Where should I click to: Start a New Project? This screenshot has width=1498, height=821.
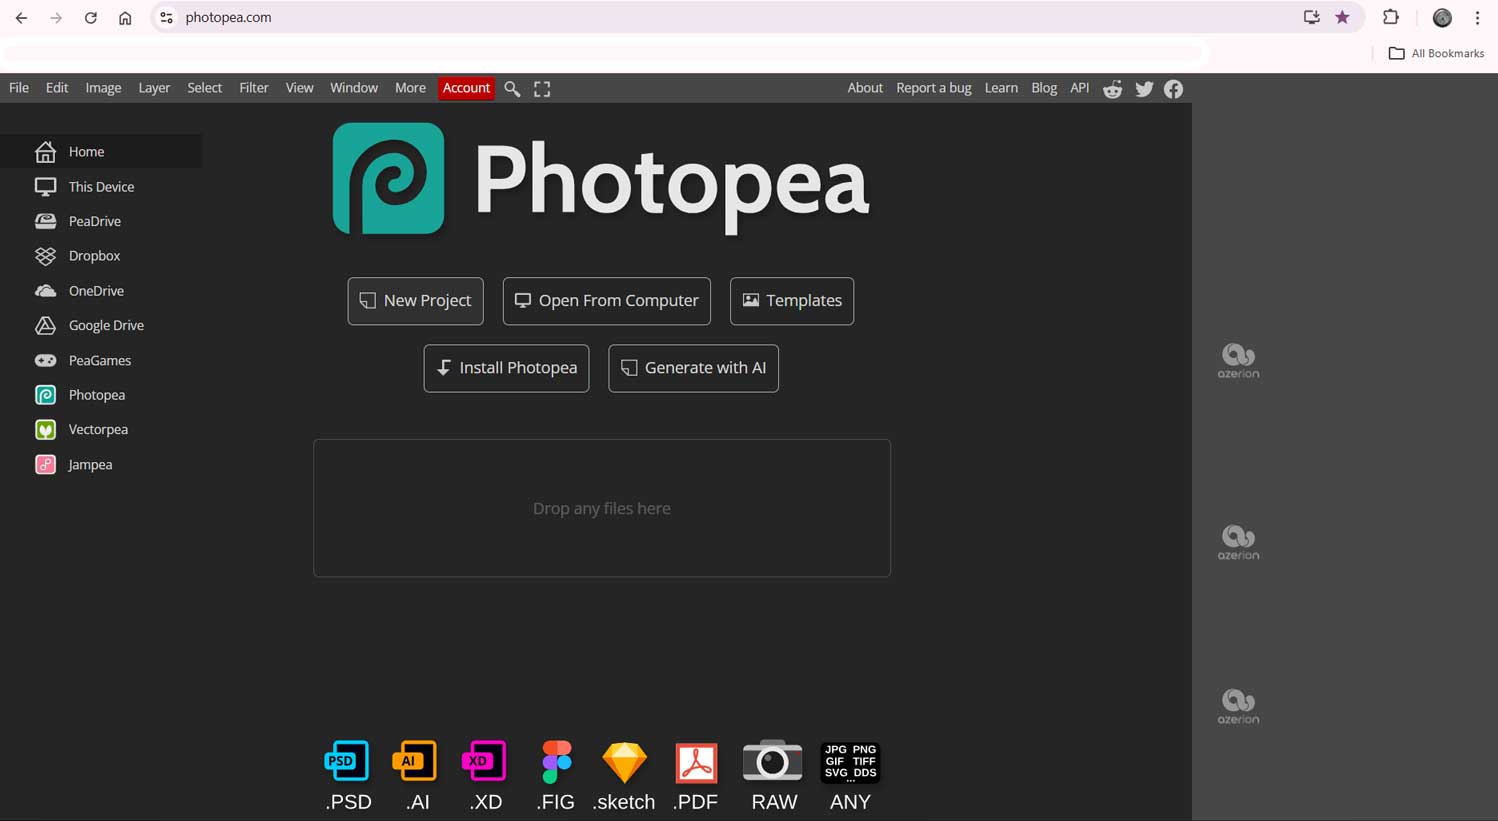(415, 300)
